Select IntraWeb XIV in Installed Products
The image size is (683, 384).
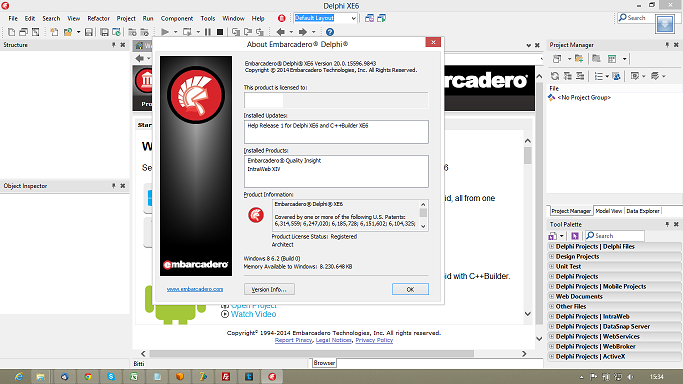pos(264,169)
